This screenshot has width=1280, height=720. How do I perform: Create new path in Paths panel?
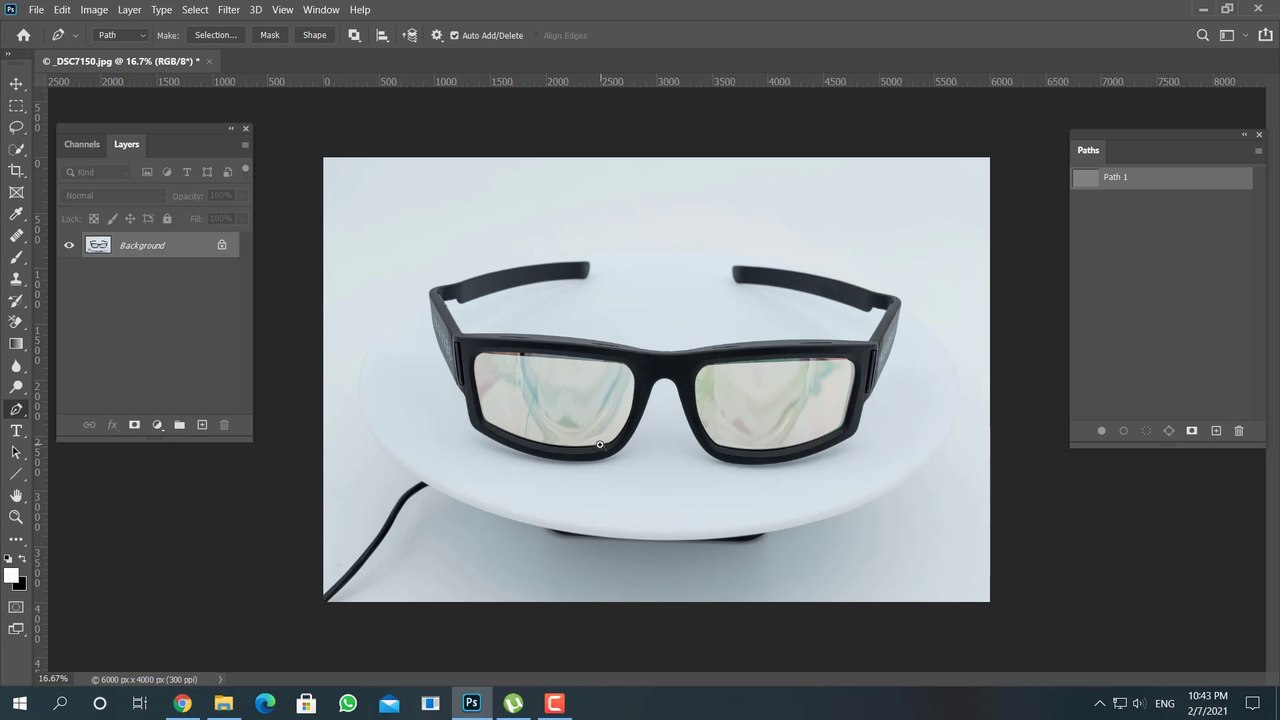(x=1216, y=431)
